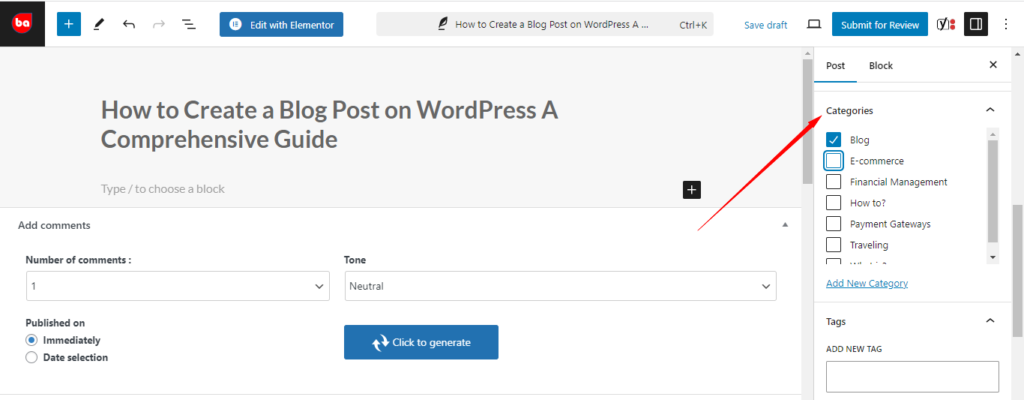This screenshot has width=1024, height=400.
Task: Check the Financial Management category
Action: tap(833, 182)
